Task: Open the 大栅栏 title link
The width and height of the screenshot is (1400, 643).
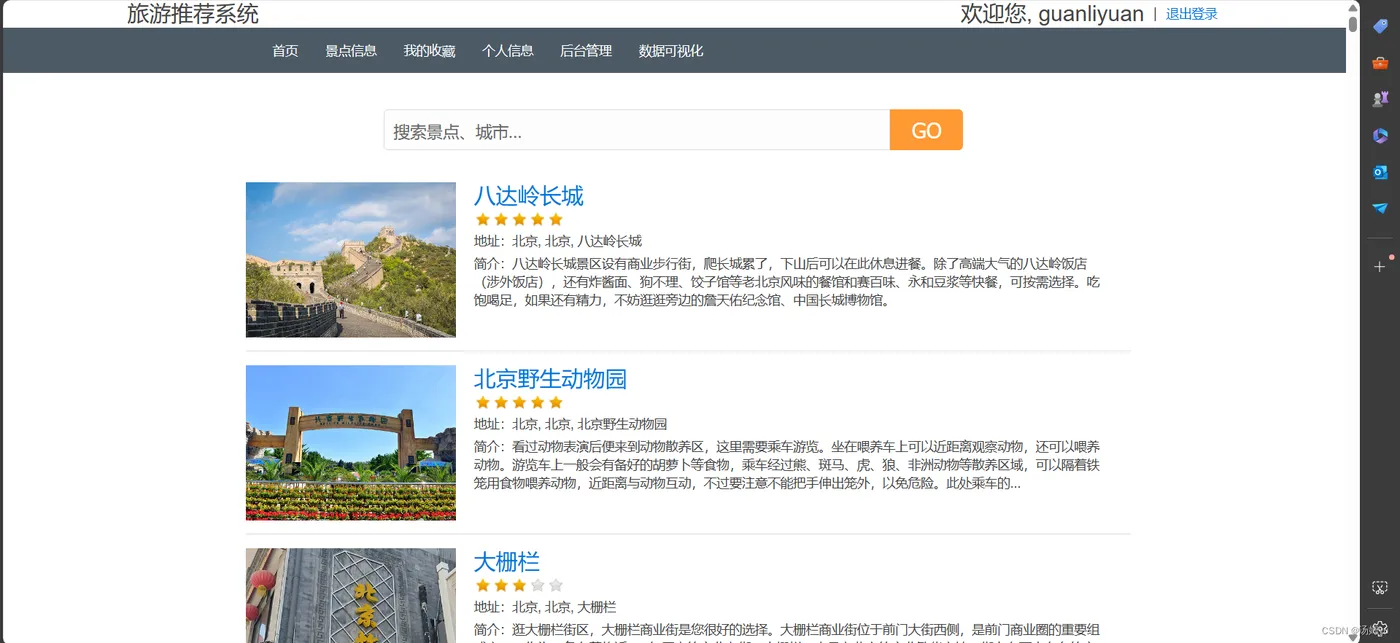Action: pos(507,561)
